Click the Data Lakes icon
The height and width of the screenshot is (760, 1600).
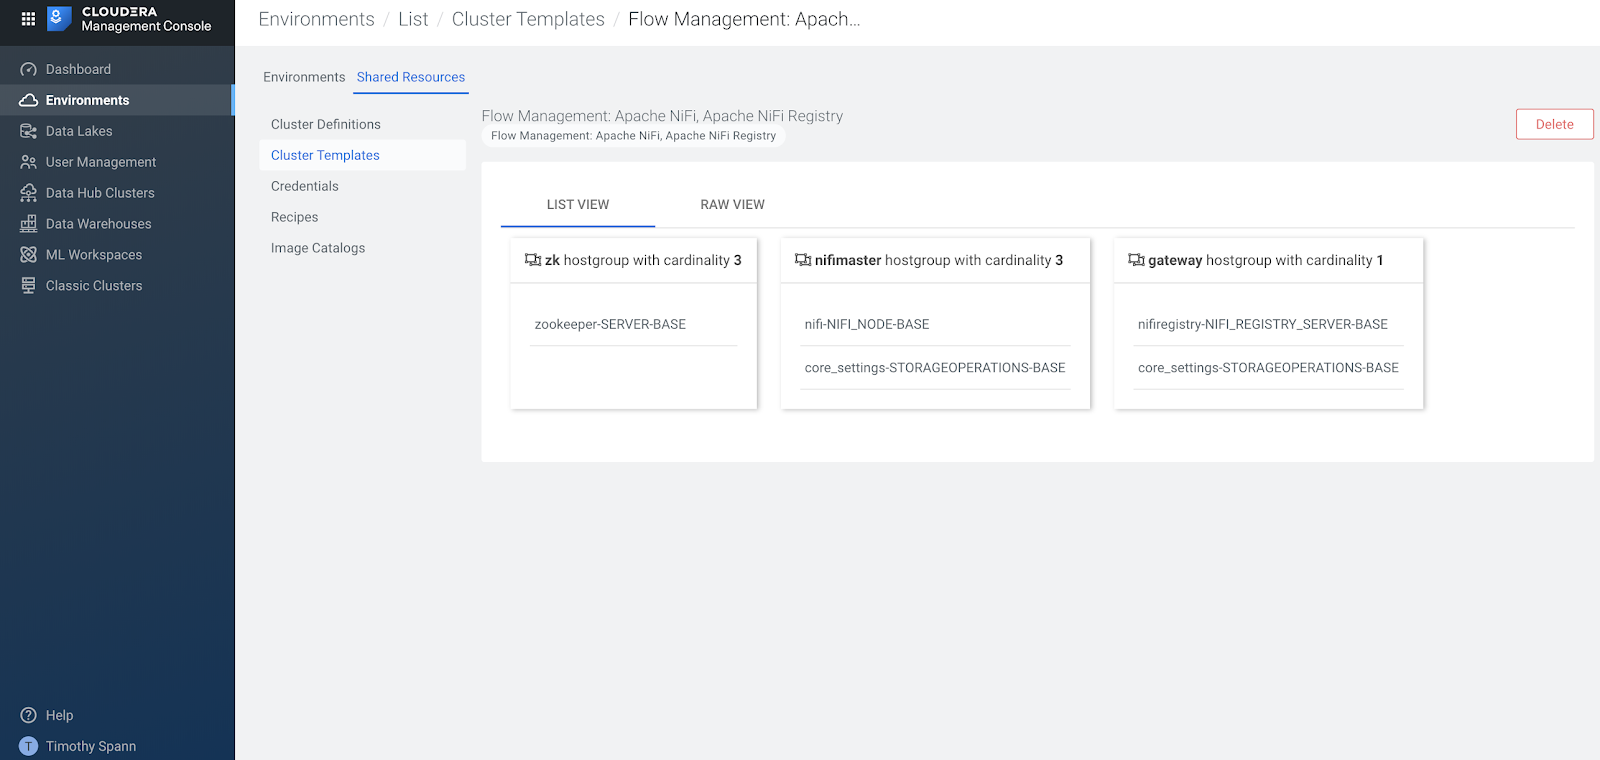tap(28, 131)
